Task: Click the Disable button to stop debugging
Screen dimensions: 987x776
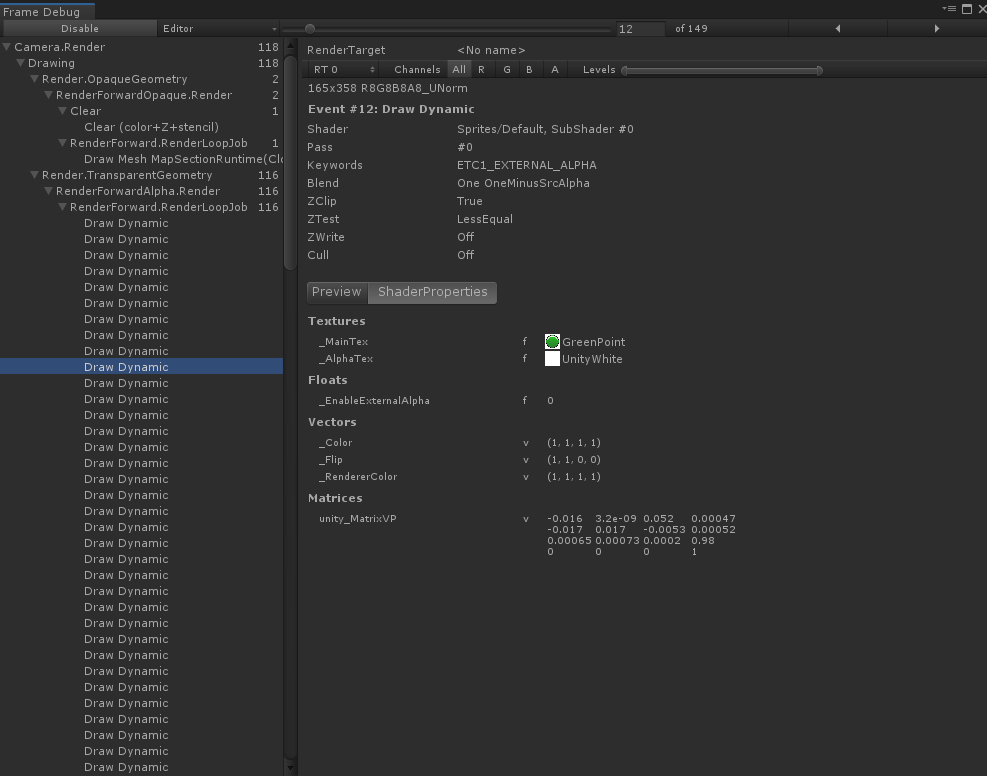Action: (79, 28)
